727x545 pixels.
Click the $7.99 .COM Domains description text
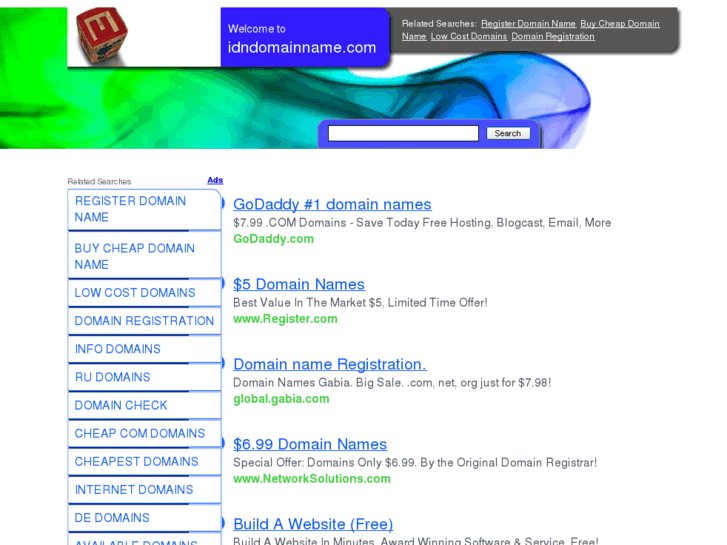coord(422,223)
